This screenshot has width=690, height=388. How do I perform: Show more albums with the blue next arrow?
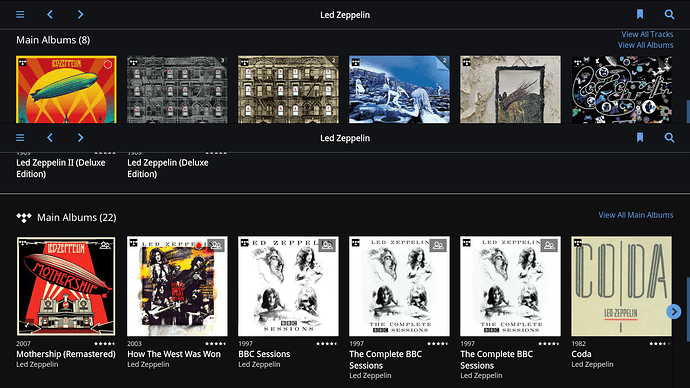coord(673,311)
